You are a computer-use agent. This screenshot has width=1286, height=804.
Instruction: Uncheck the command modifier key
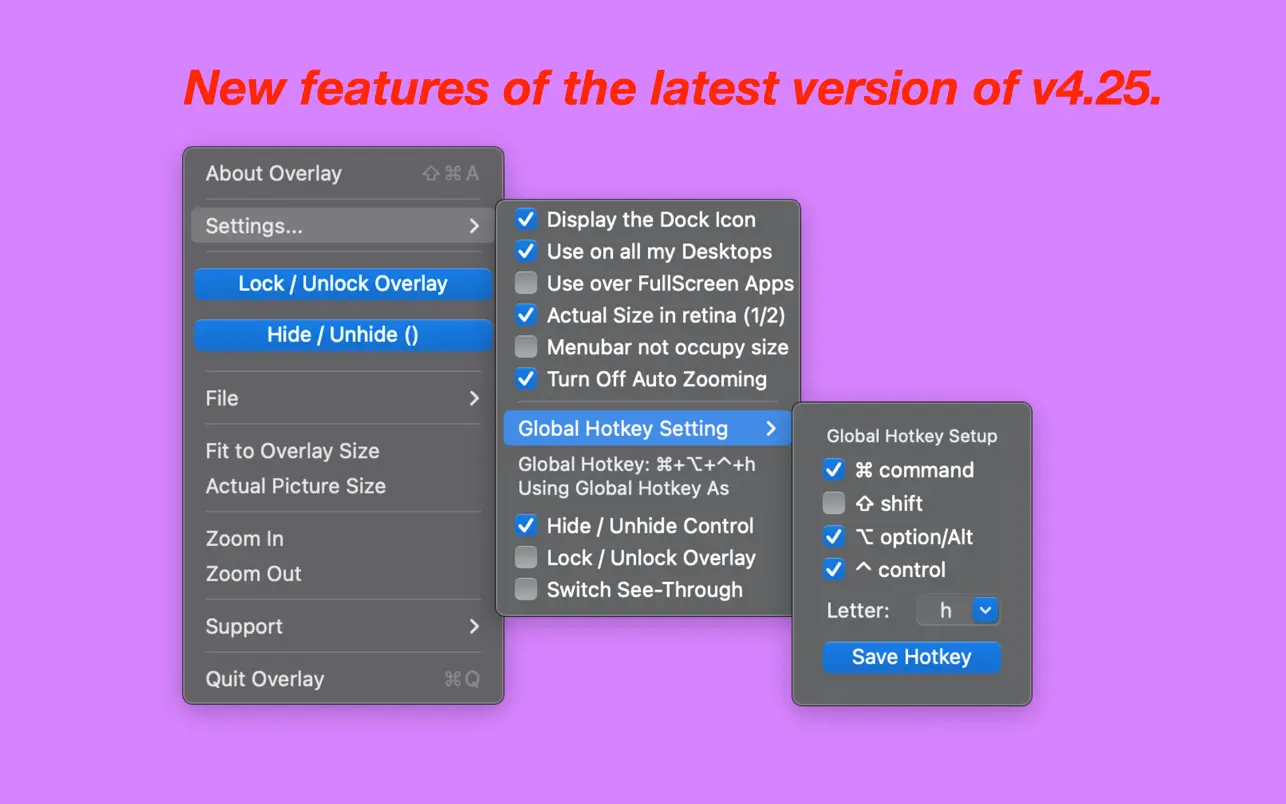coord(834,470)
